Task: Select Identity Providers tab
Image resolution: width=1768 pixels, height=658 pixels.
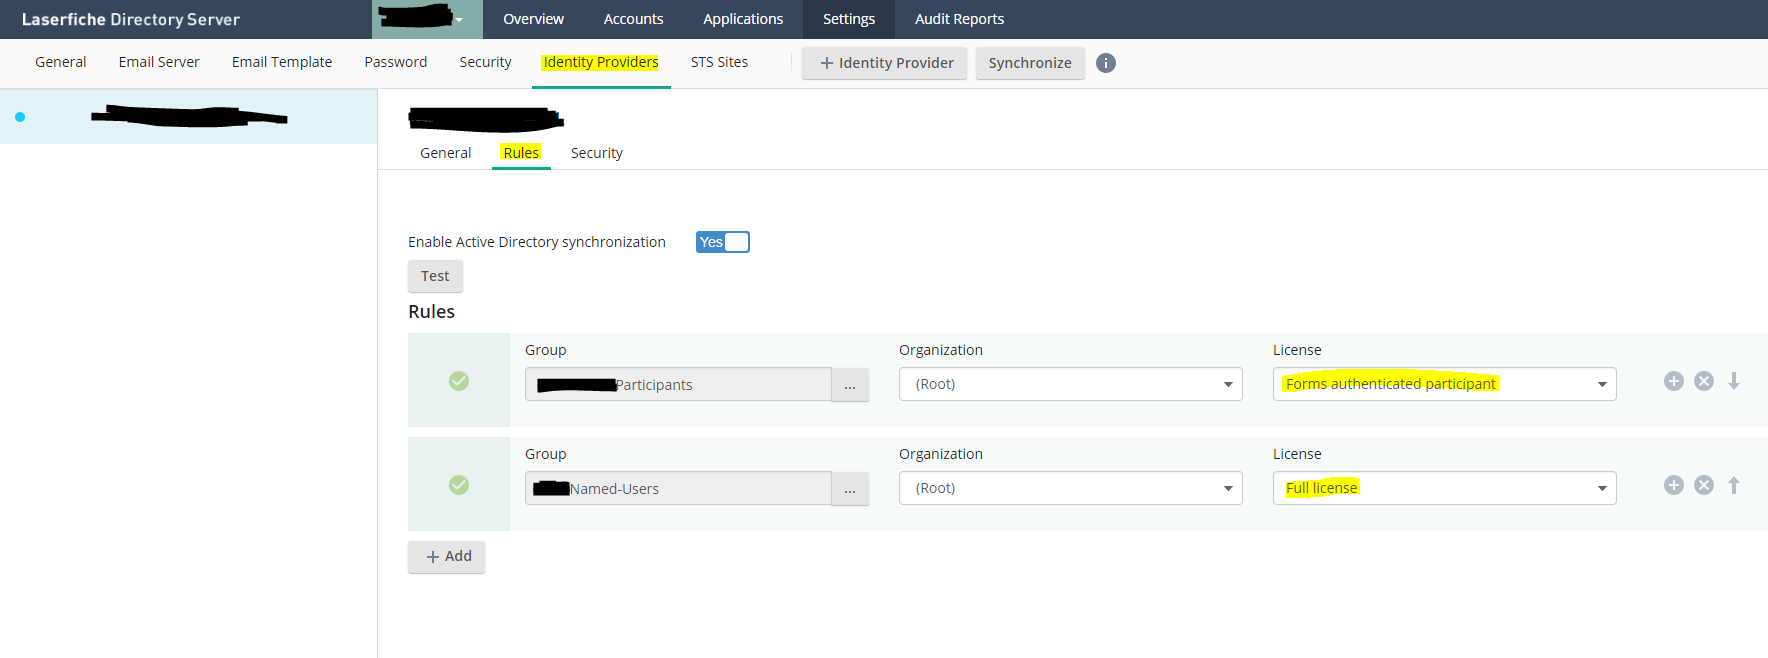Action: click(x=601, y=62)
